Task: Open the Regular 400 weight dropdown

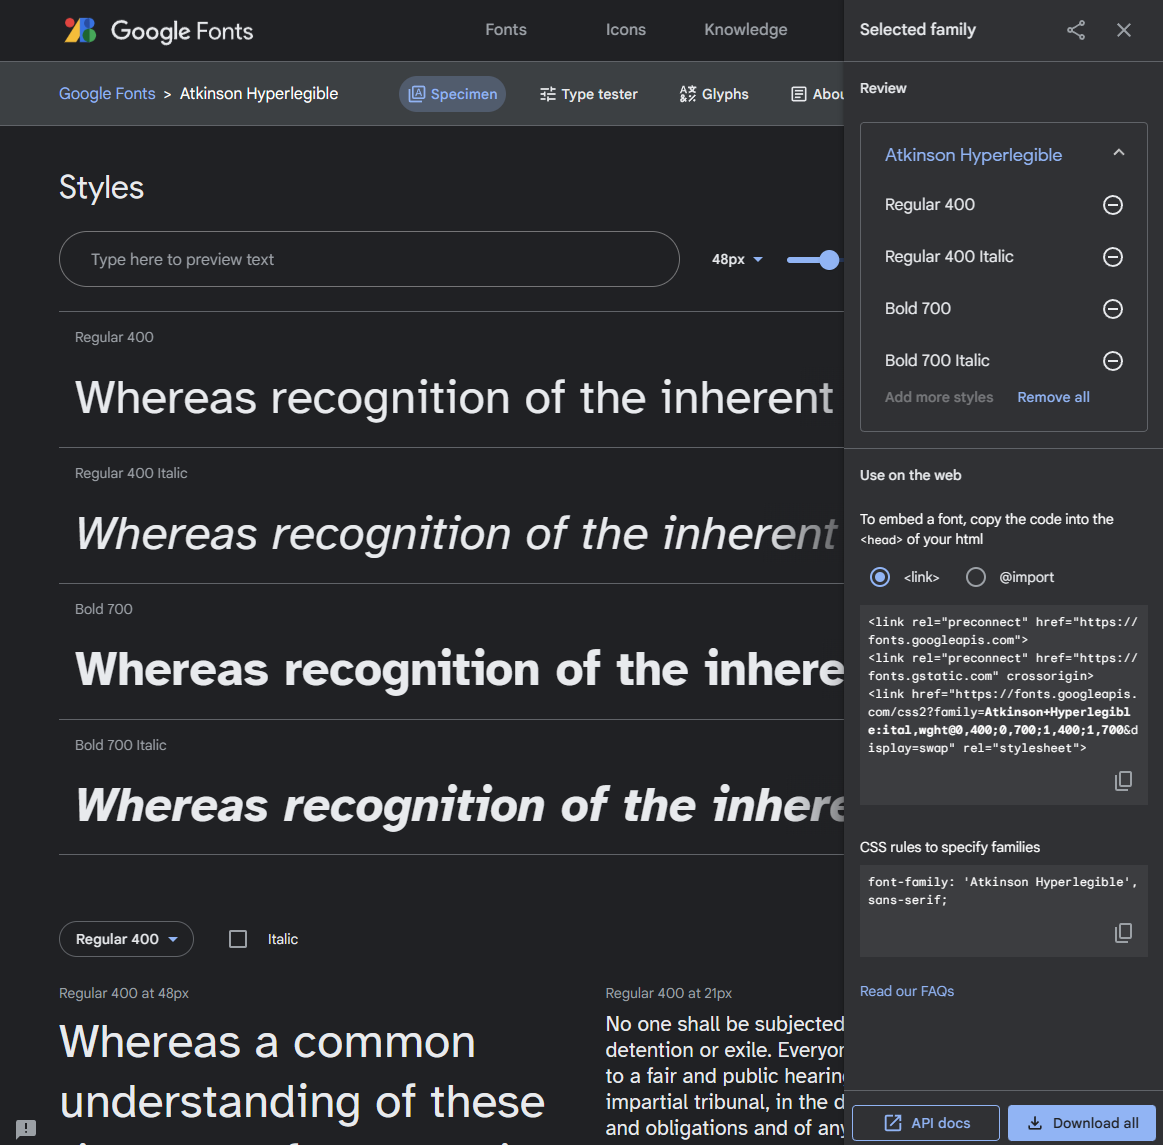Action: [x=126, y=939]
